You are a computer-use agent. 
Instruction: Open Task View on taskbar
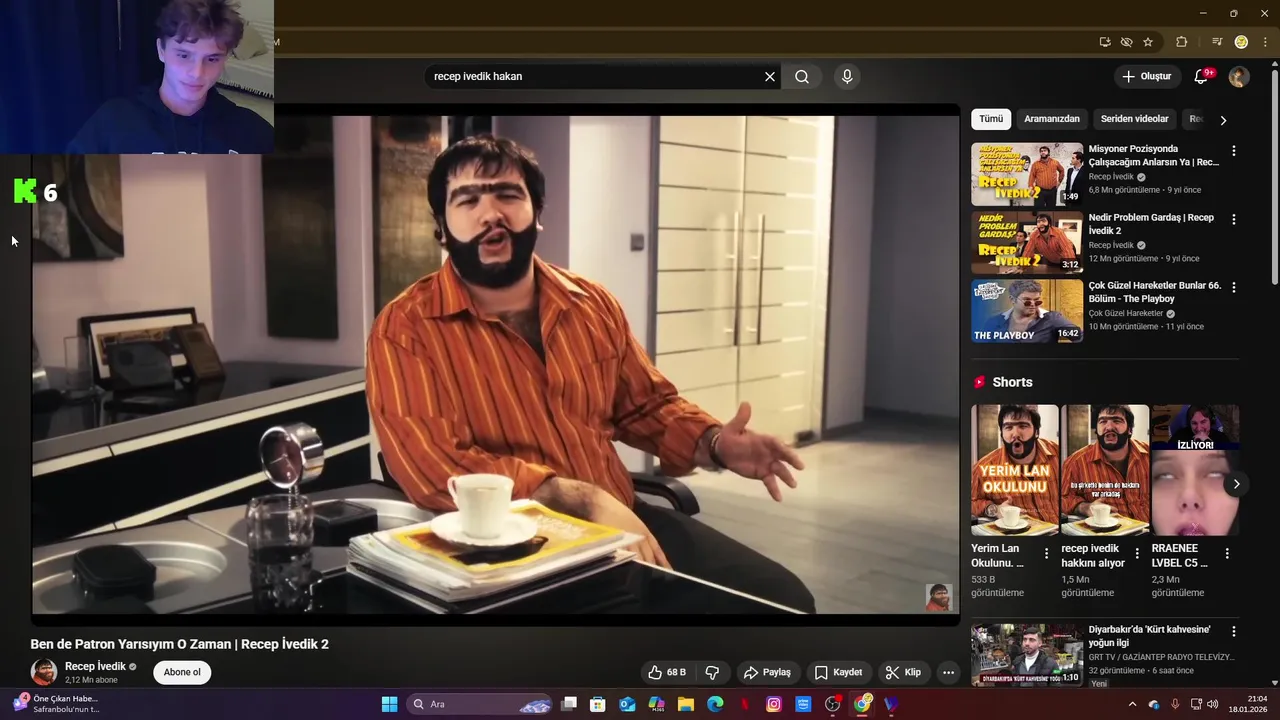point(569,704)
